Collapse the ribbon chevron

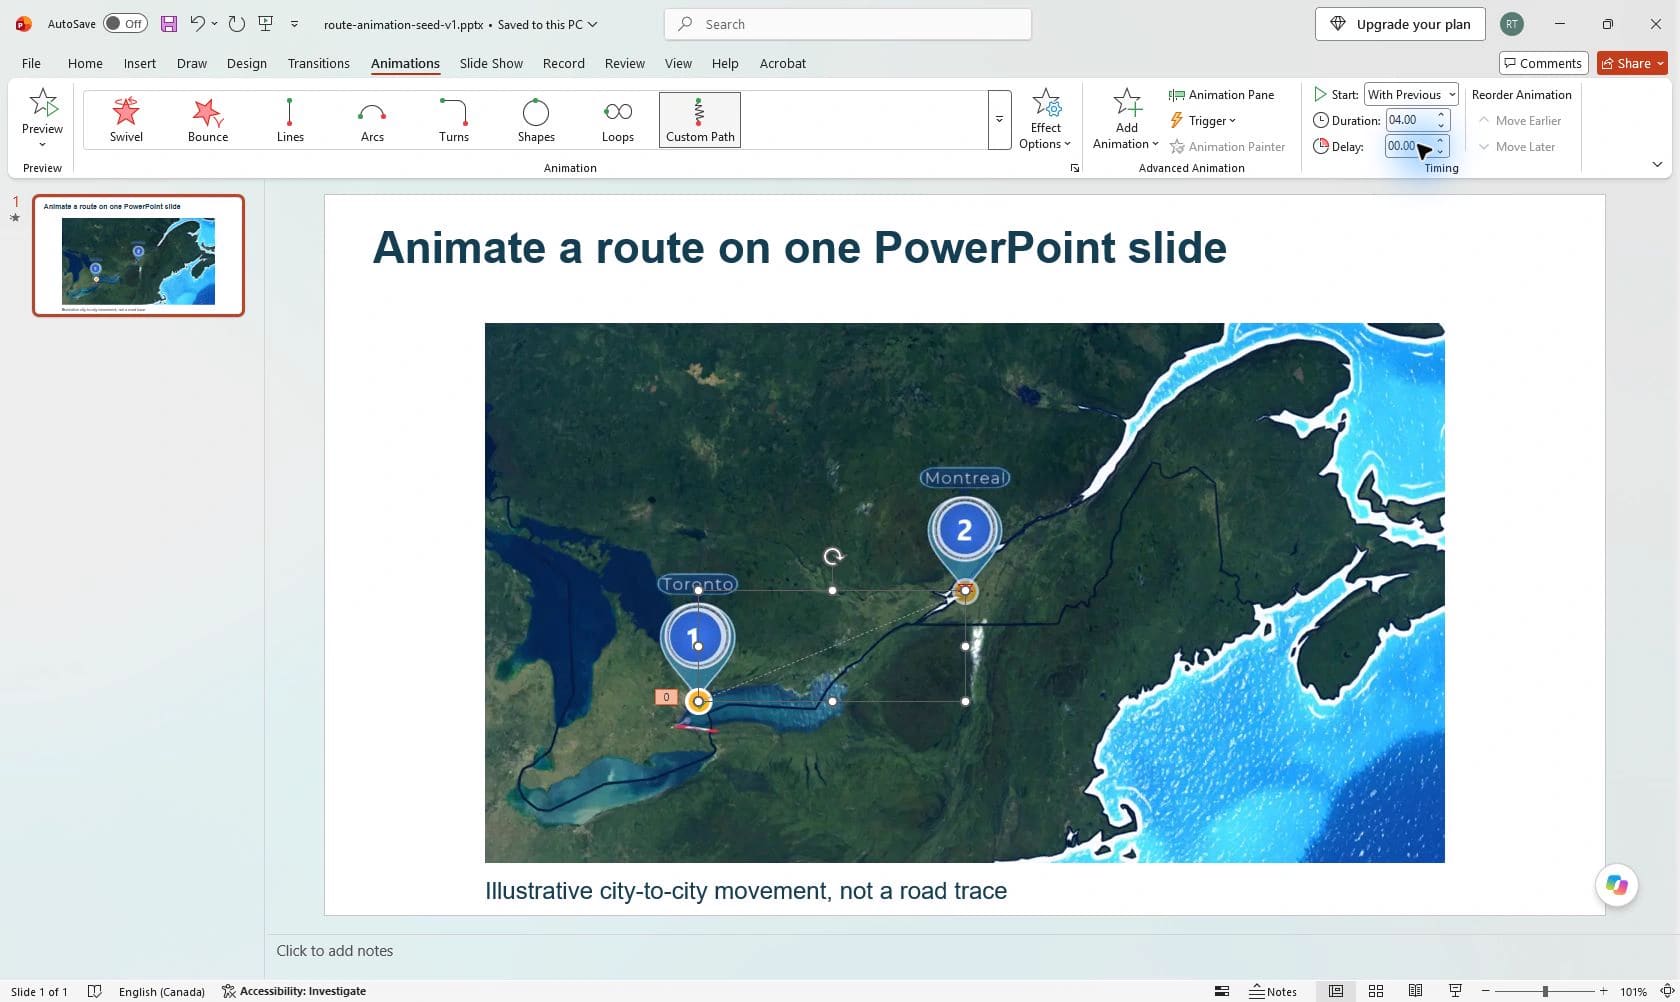click(1657, 165)
